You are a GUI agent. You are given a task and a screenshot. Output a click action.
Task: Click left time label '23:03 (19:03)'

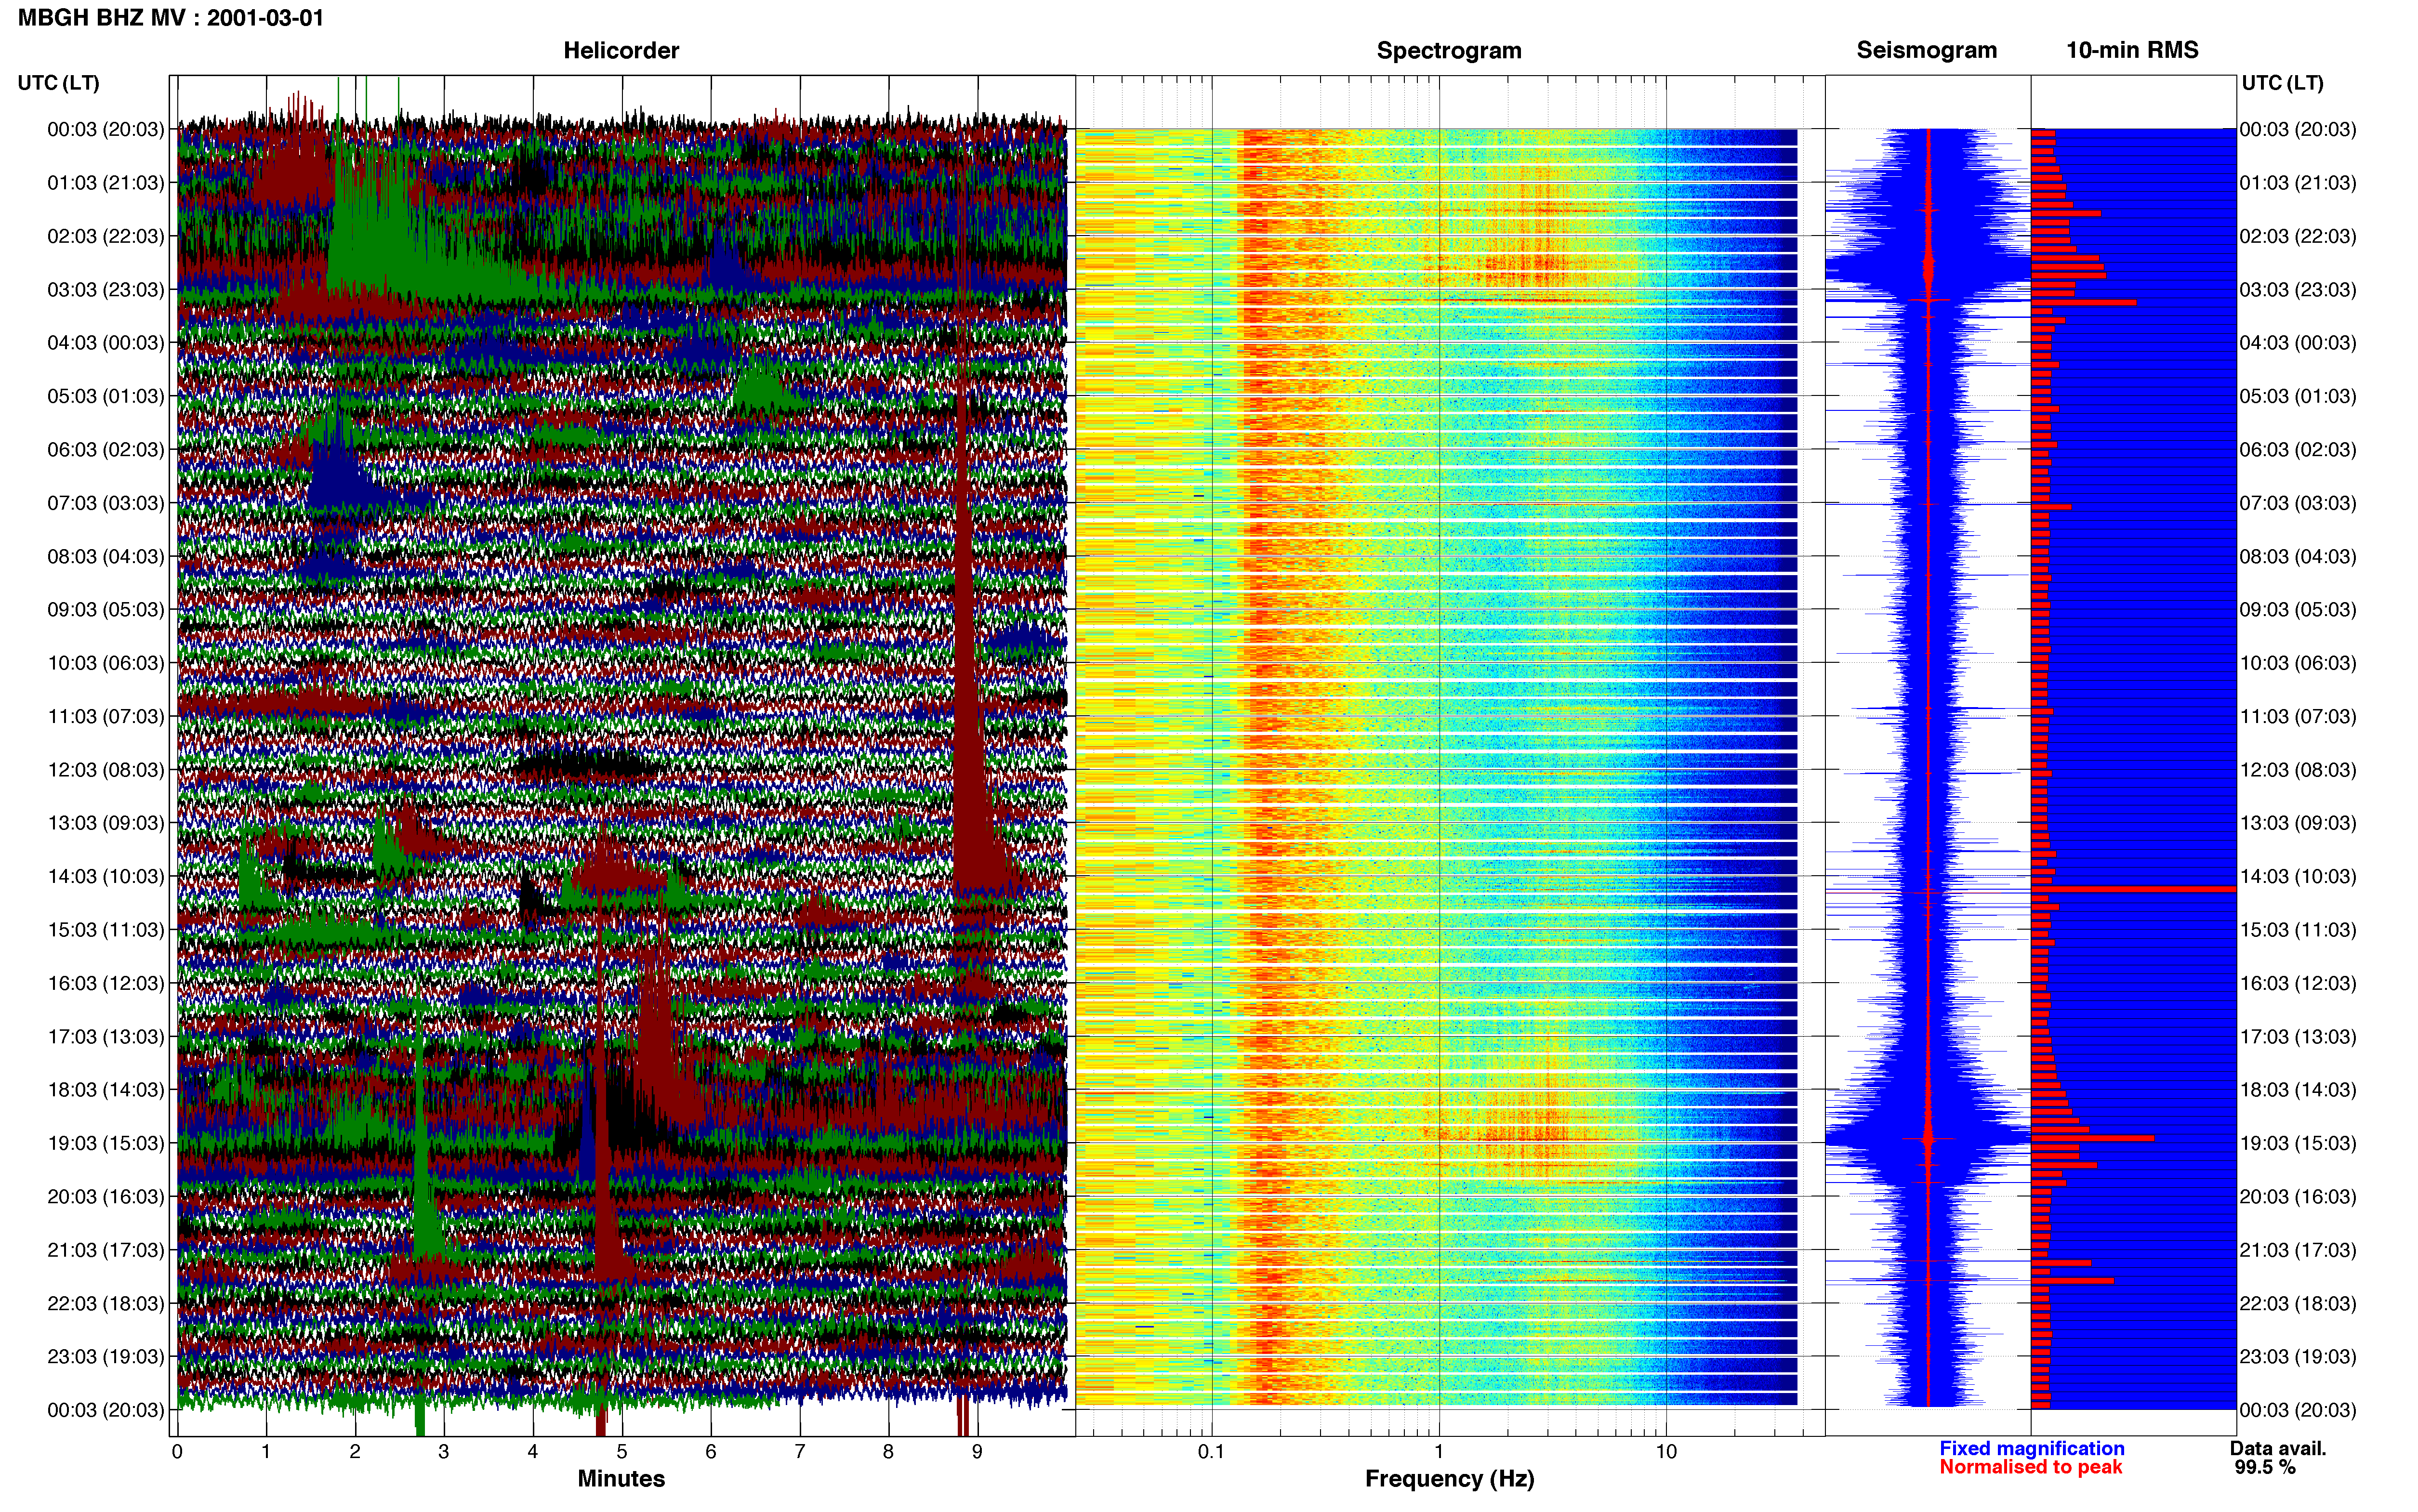click(x=105, y=1357)
